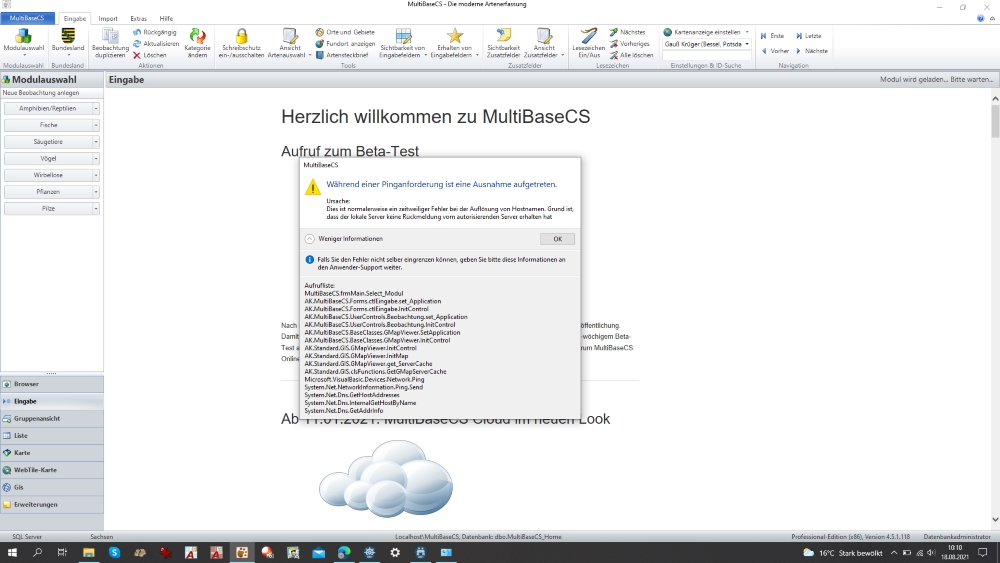Open the Artensteckbrief tool
This screenshot has height=563, width=1000.
[342, 55]
